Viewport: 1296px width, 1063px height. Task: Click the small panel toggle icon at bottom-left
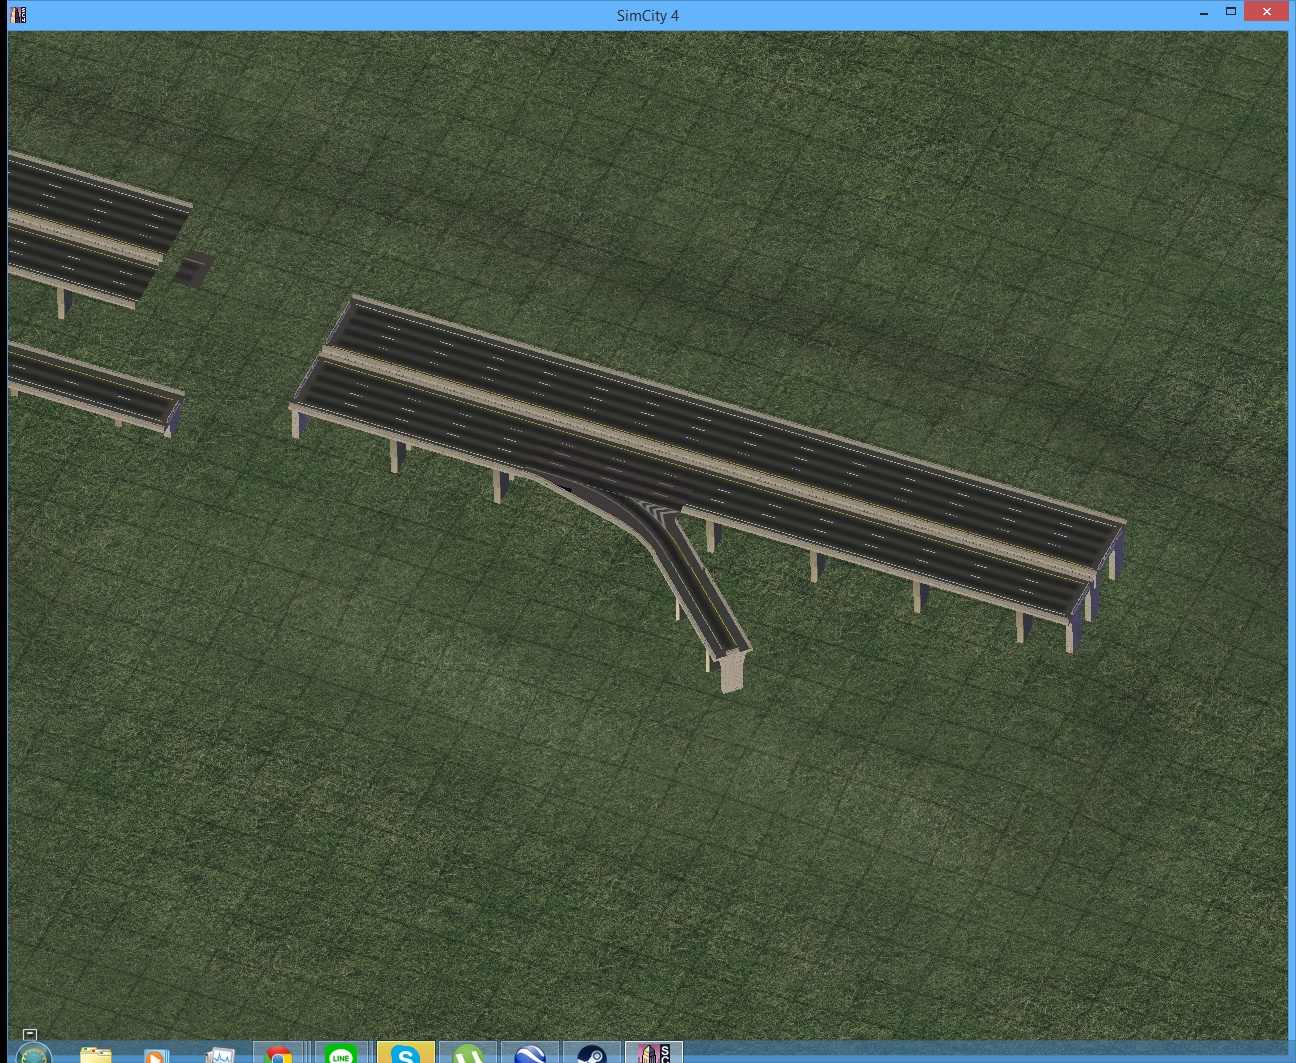pos(30,1034)
